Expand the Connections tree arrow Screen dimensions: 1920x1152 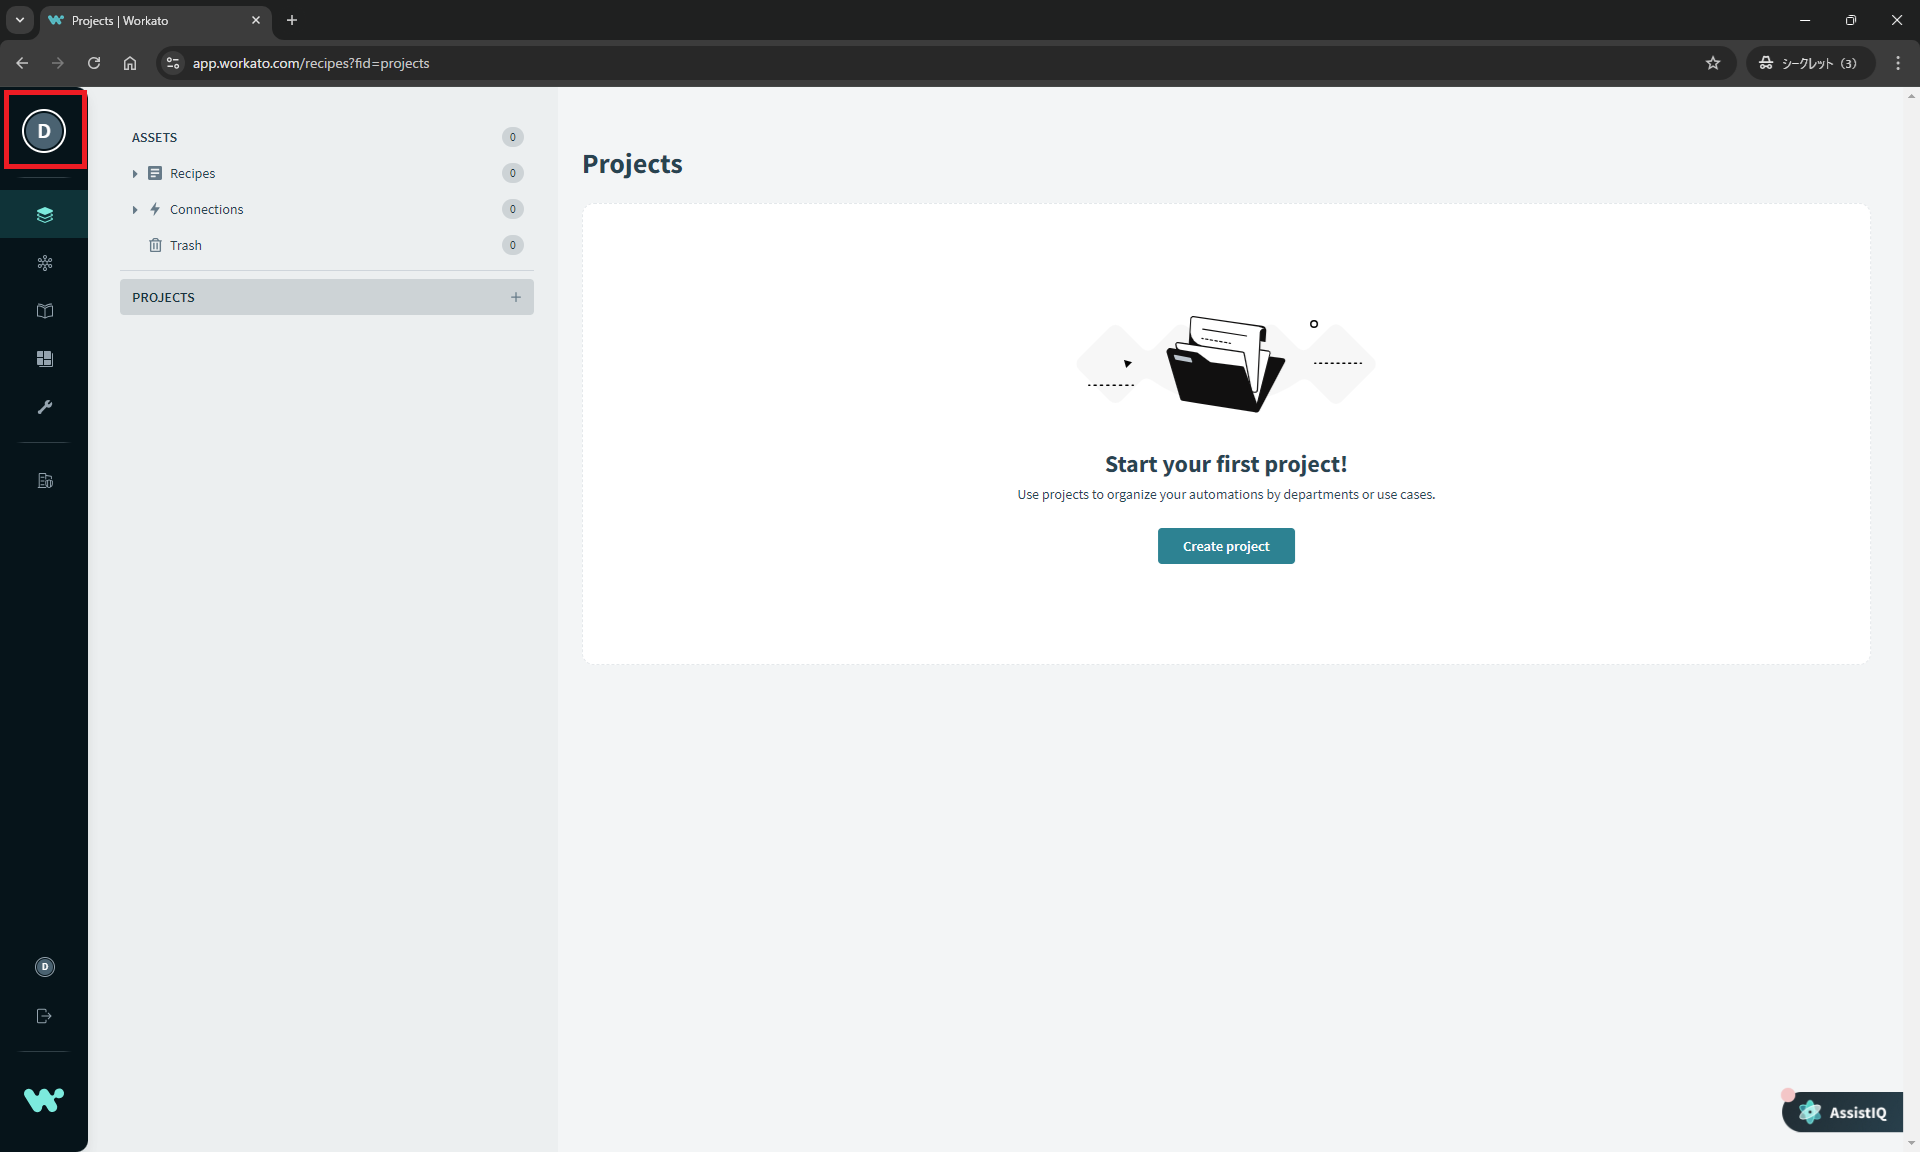pyautogui.click(x=135, y=210)
